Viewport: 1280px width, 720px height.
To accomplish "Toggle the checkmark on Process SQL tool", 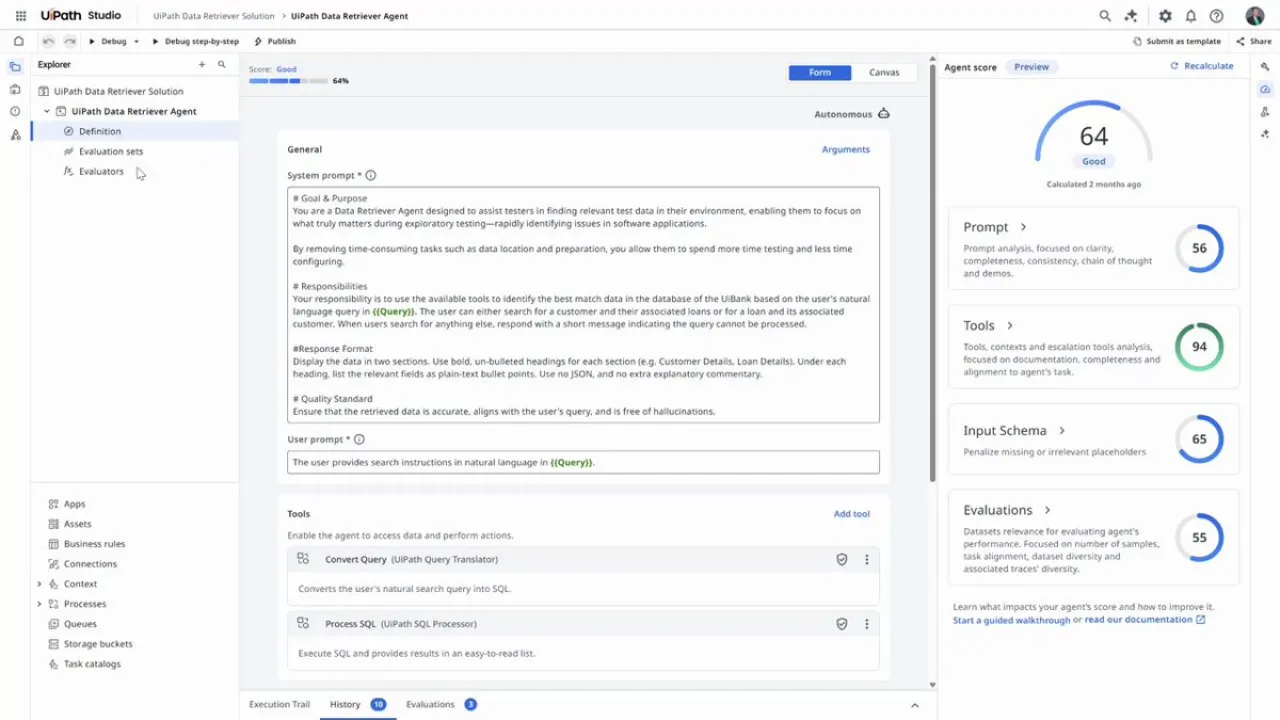I will pyautogui.click(x=842, y=623).
